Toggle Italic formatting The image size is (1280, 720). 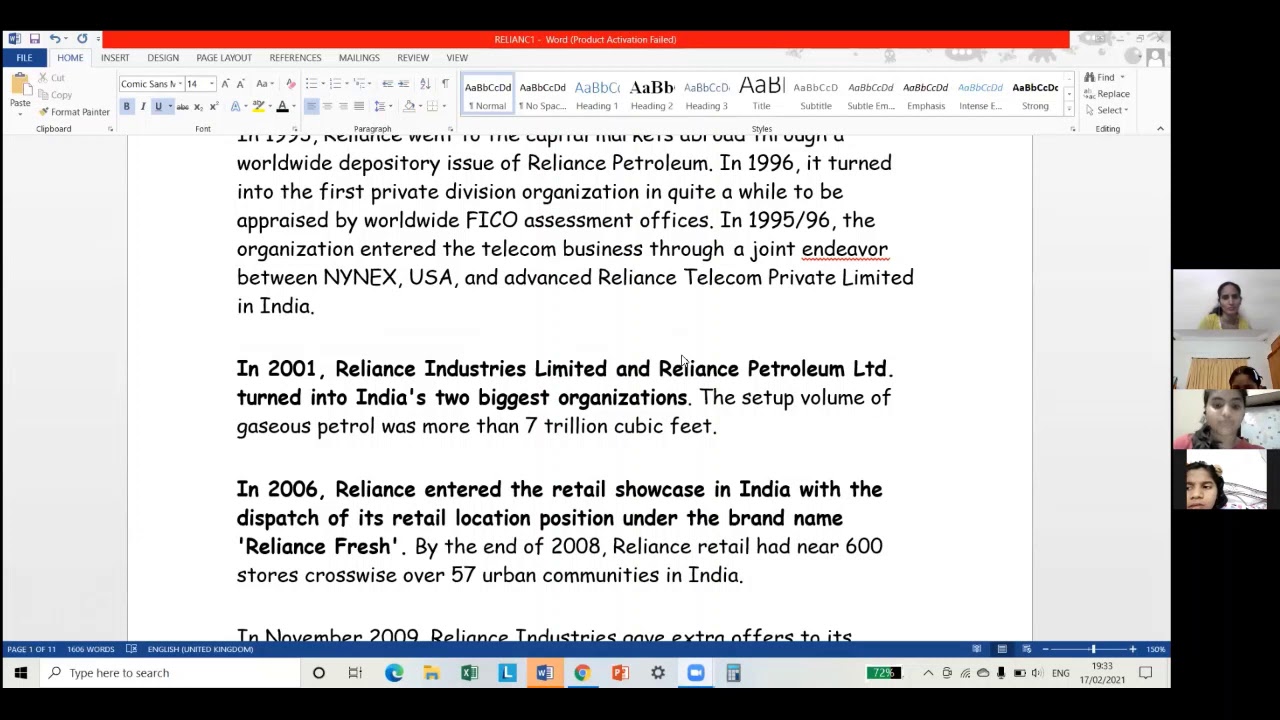click(x=142, y=106)
